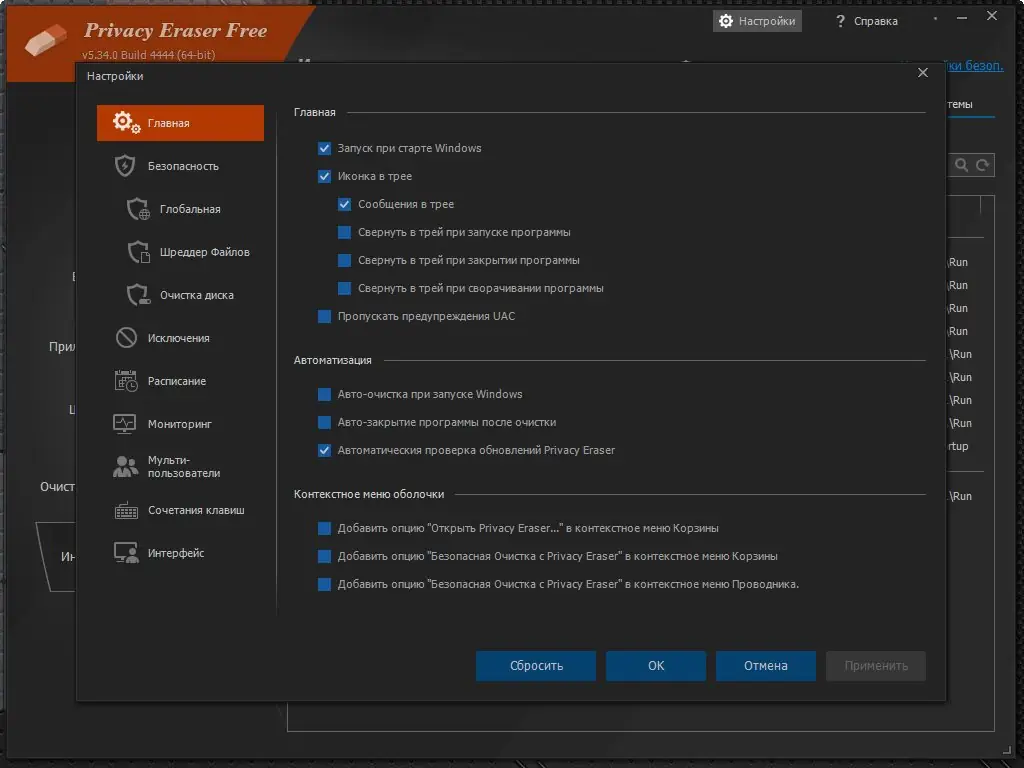Toggle Автоматическия проверка обновлений Privacy Eraser
The height and width of the screenshot is (768, 1024).
point(324,451)
